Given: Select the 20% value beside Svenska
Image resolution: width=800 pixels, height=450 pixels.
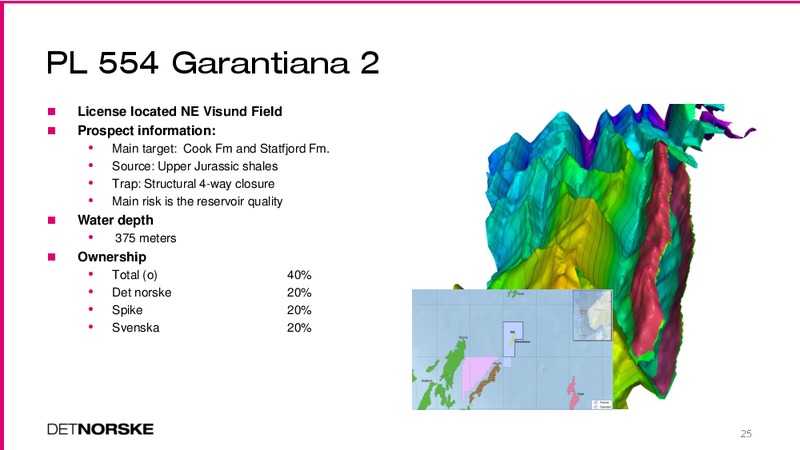Looking at the screenshot, I should [299, 328].
